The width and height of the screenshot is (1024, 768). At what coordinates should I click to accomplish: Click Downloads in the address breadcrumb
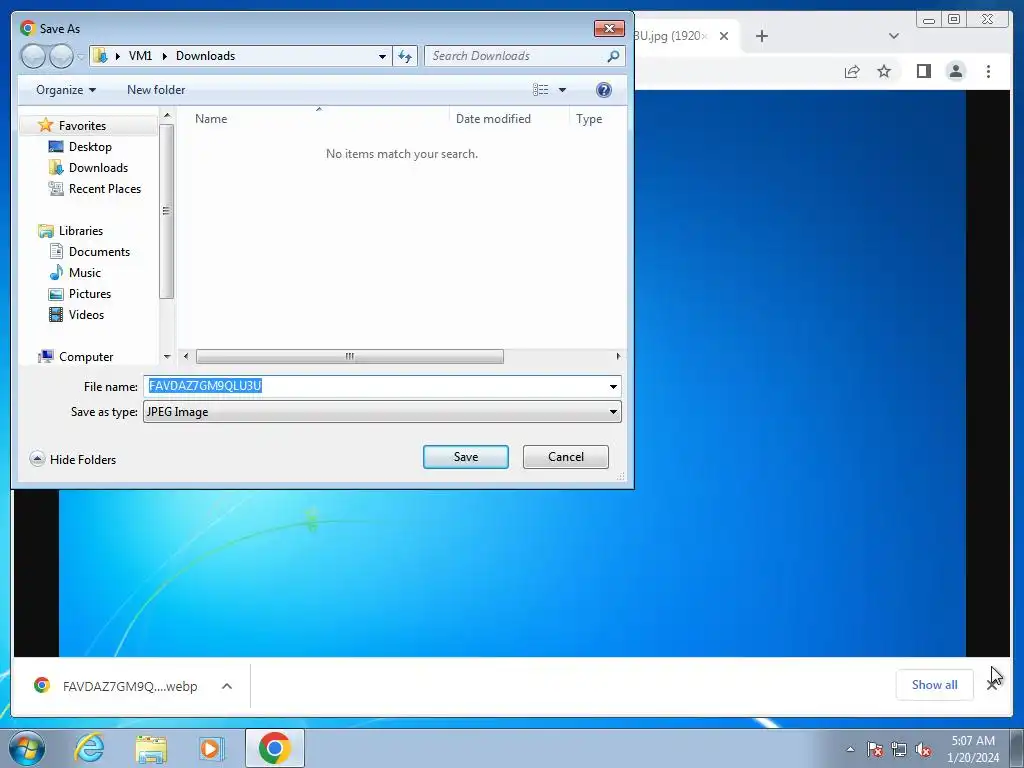[205, 56]
